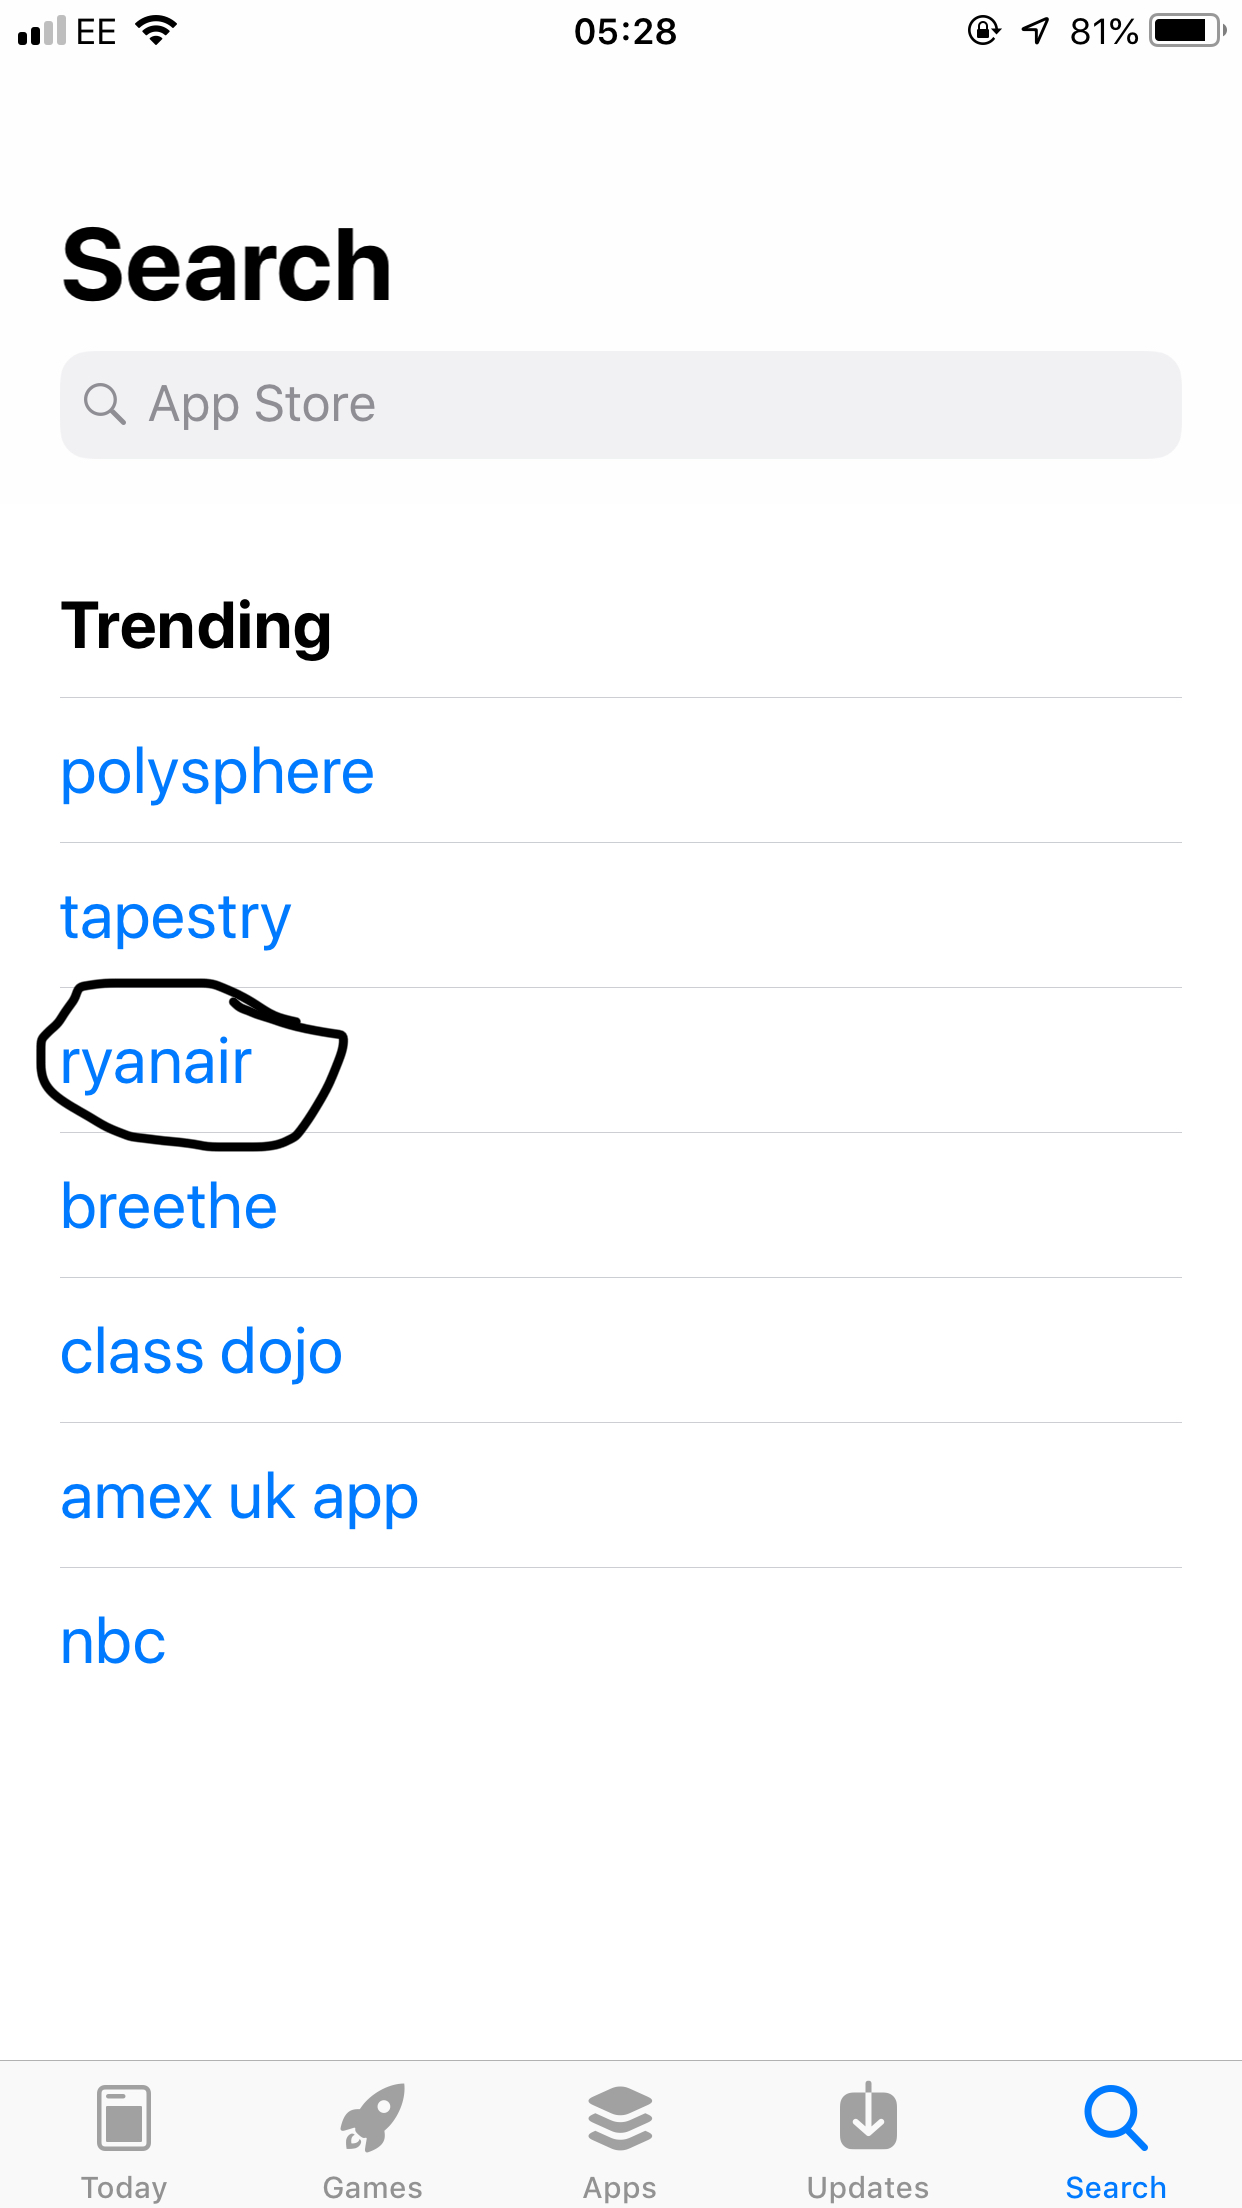Viewport: 1242px width, 2208px height.
Task: Choose the breethe trending search
Action: (x=169, y=1207)
